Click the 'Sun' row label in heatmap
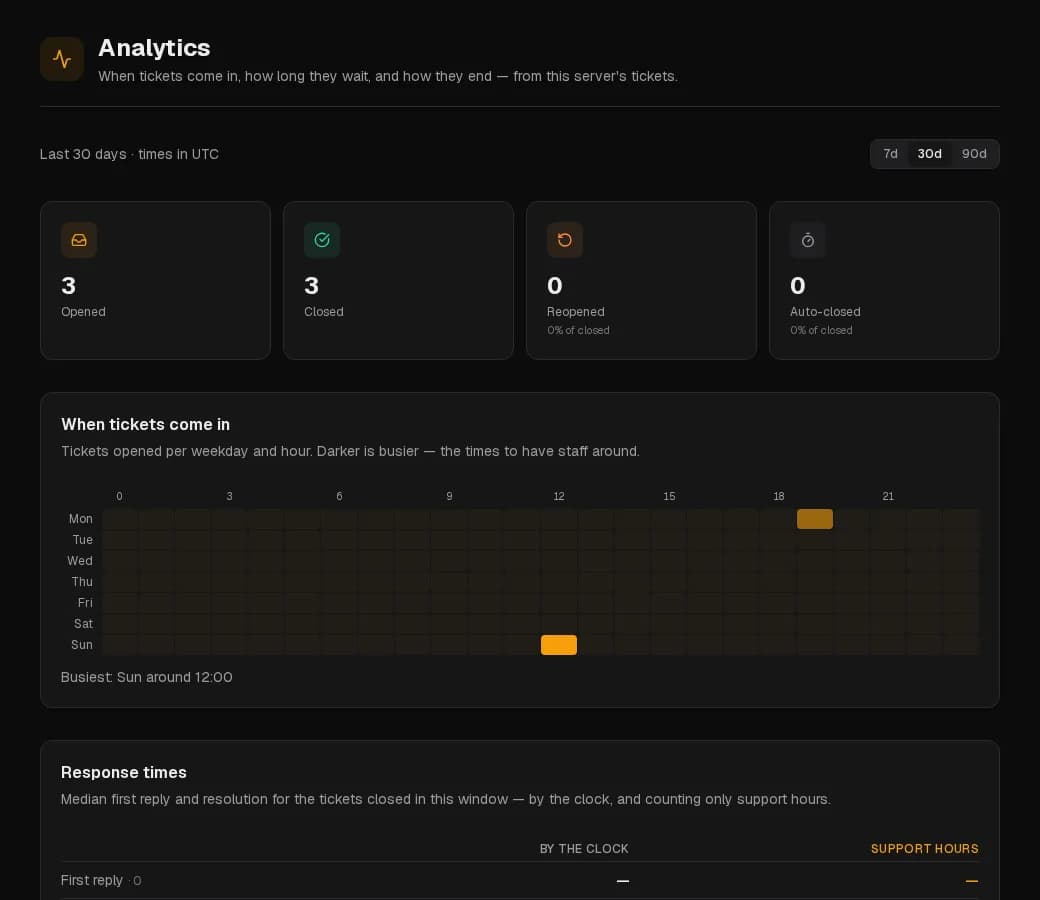The width and height of the screenshot is (1040, 900). click(82, 645)
